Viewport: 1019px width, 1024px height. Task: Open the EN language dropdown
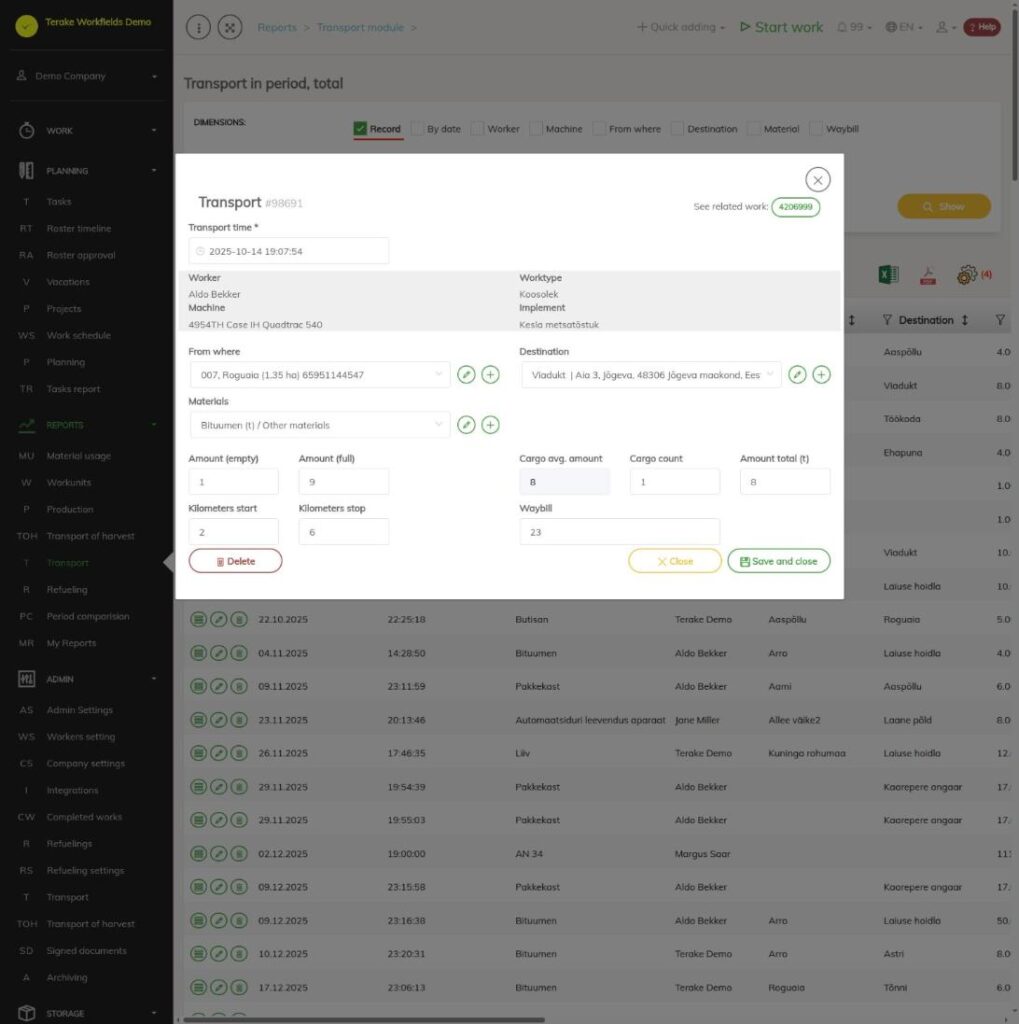(904, 27)
